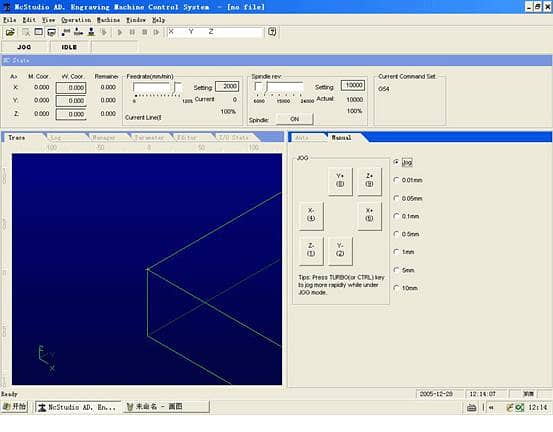Select the 0.5mm step radio button
Viewport: 553px width, 432px height.
pos(396,234)
